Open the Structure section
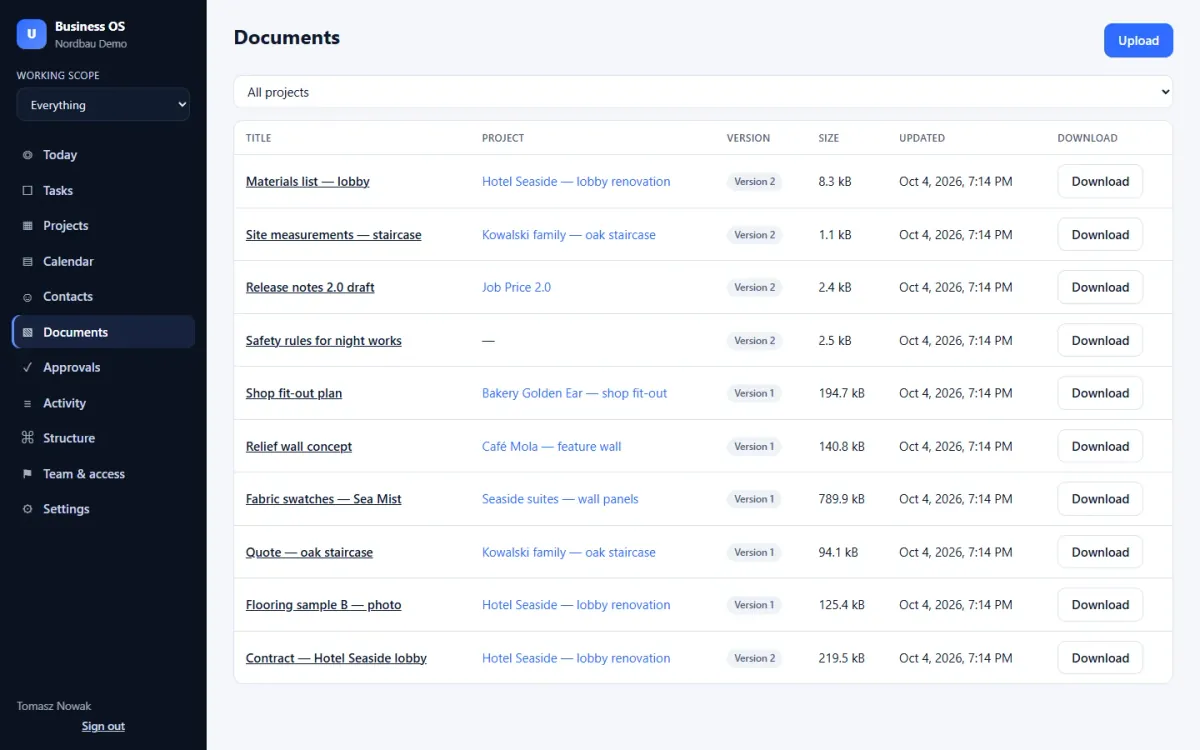Screen dimensions: 1200x750 [x=103, y=438]
